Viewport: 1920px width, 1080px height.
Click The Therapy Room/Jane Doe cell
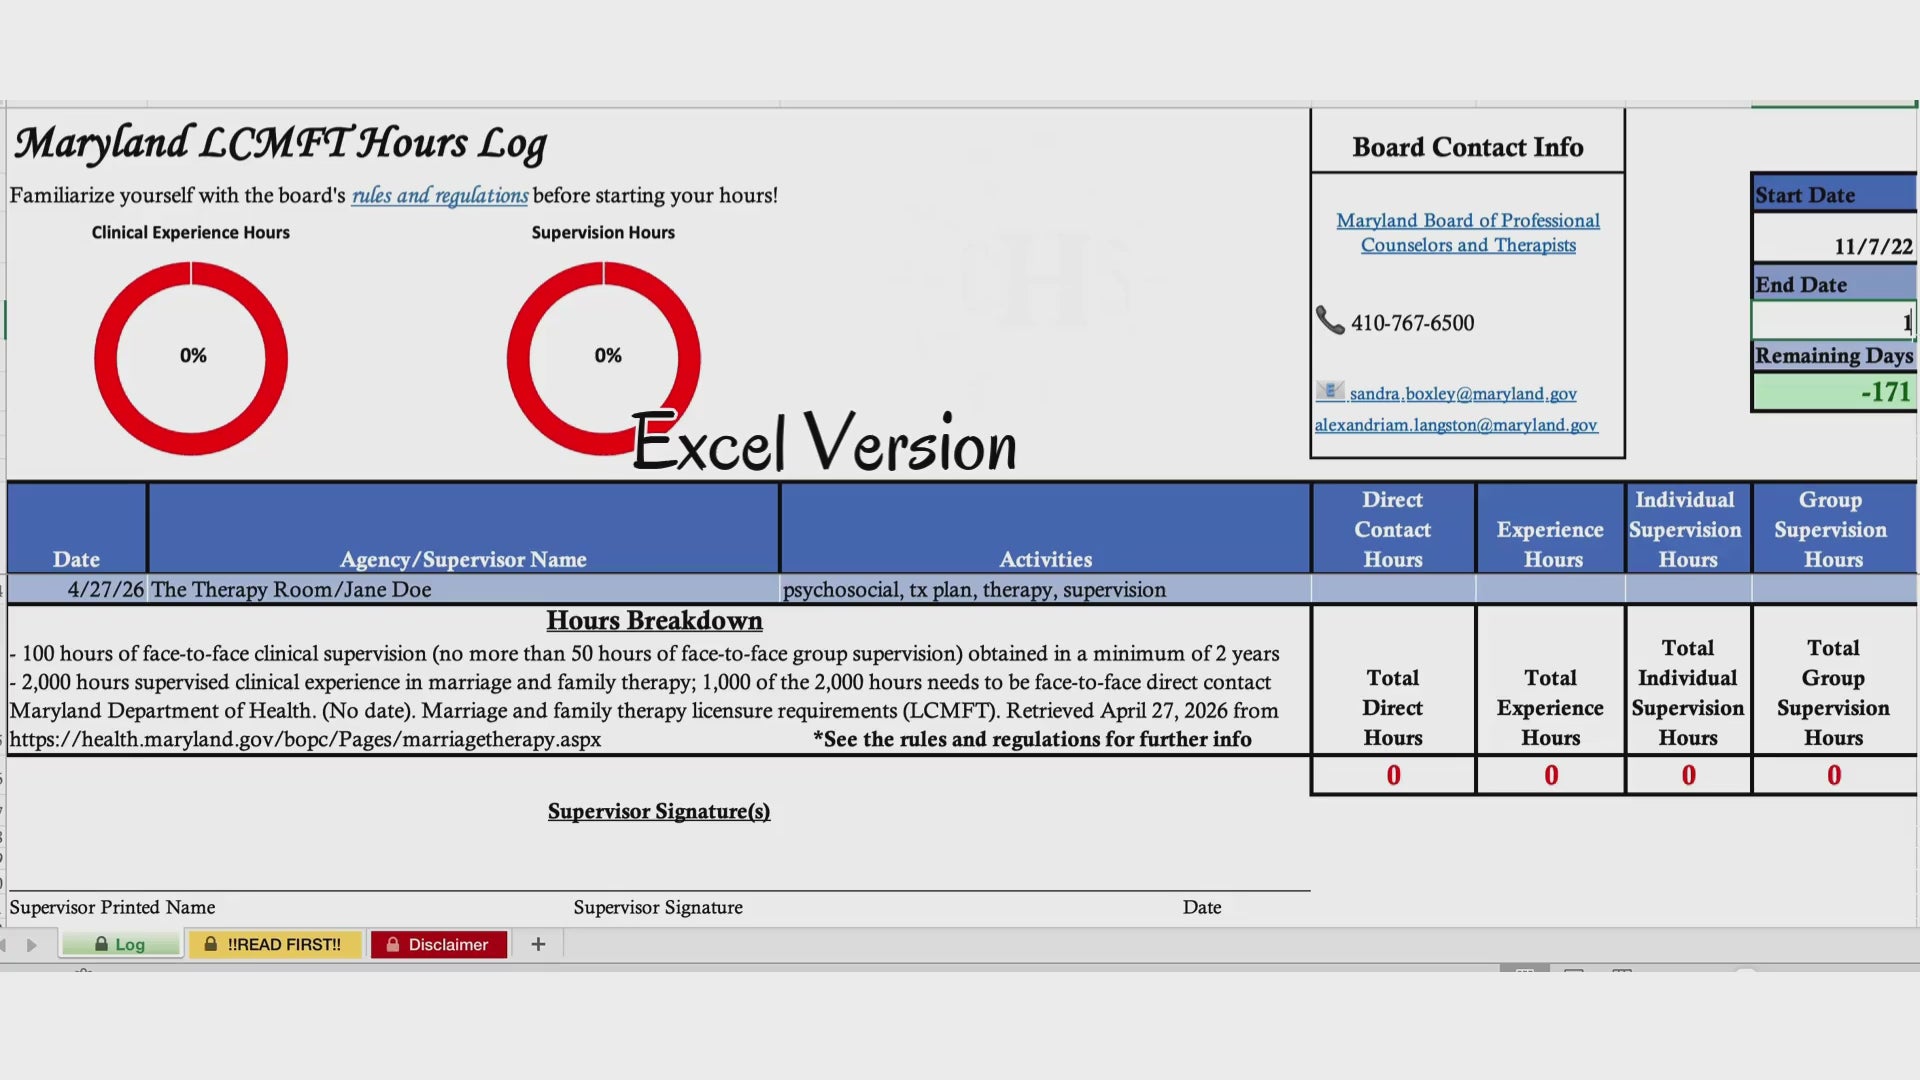[x=462, y=590]
